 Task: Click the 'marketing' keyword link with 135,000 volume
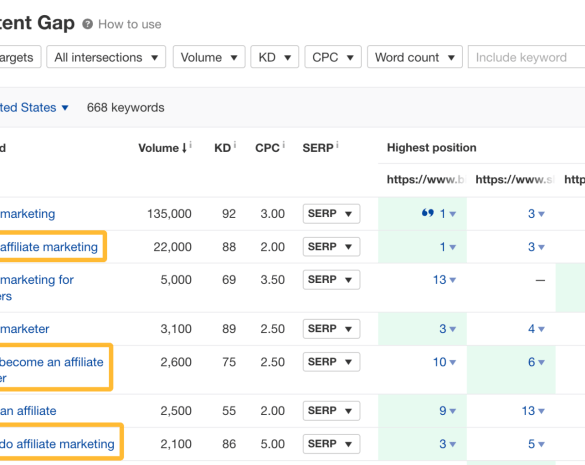coord(28,214)
